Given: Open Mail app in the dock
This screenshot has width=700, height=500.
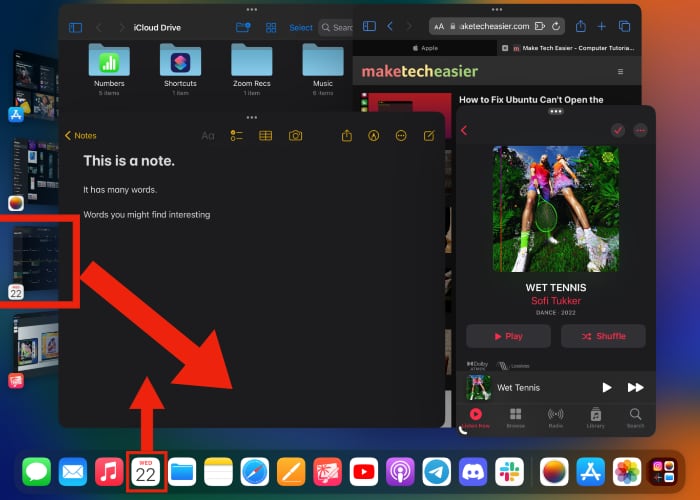Looking at the screenshot, I should coord(73,471).
